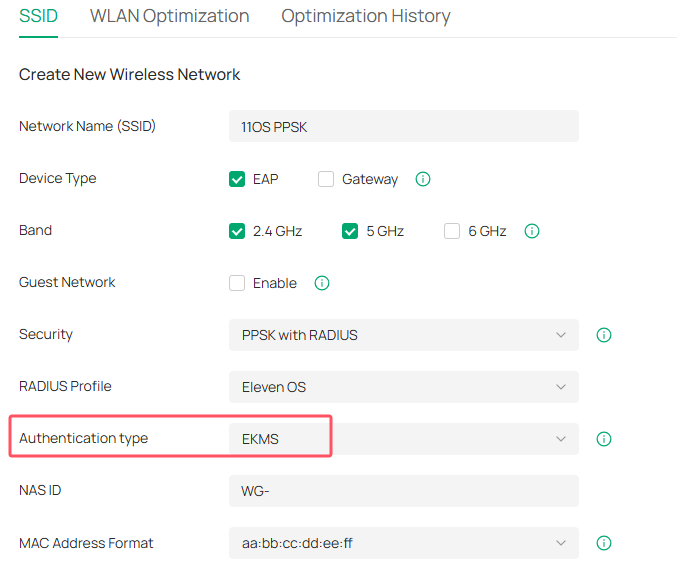Toggle the 5 GHz band checkbox
Screen dimensions: 677x574
pyautogui.click(x=350, y=231)
